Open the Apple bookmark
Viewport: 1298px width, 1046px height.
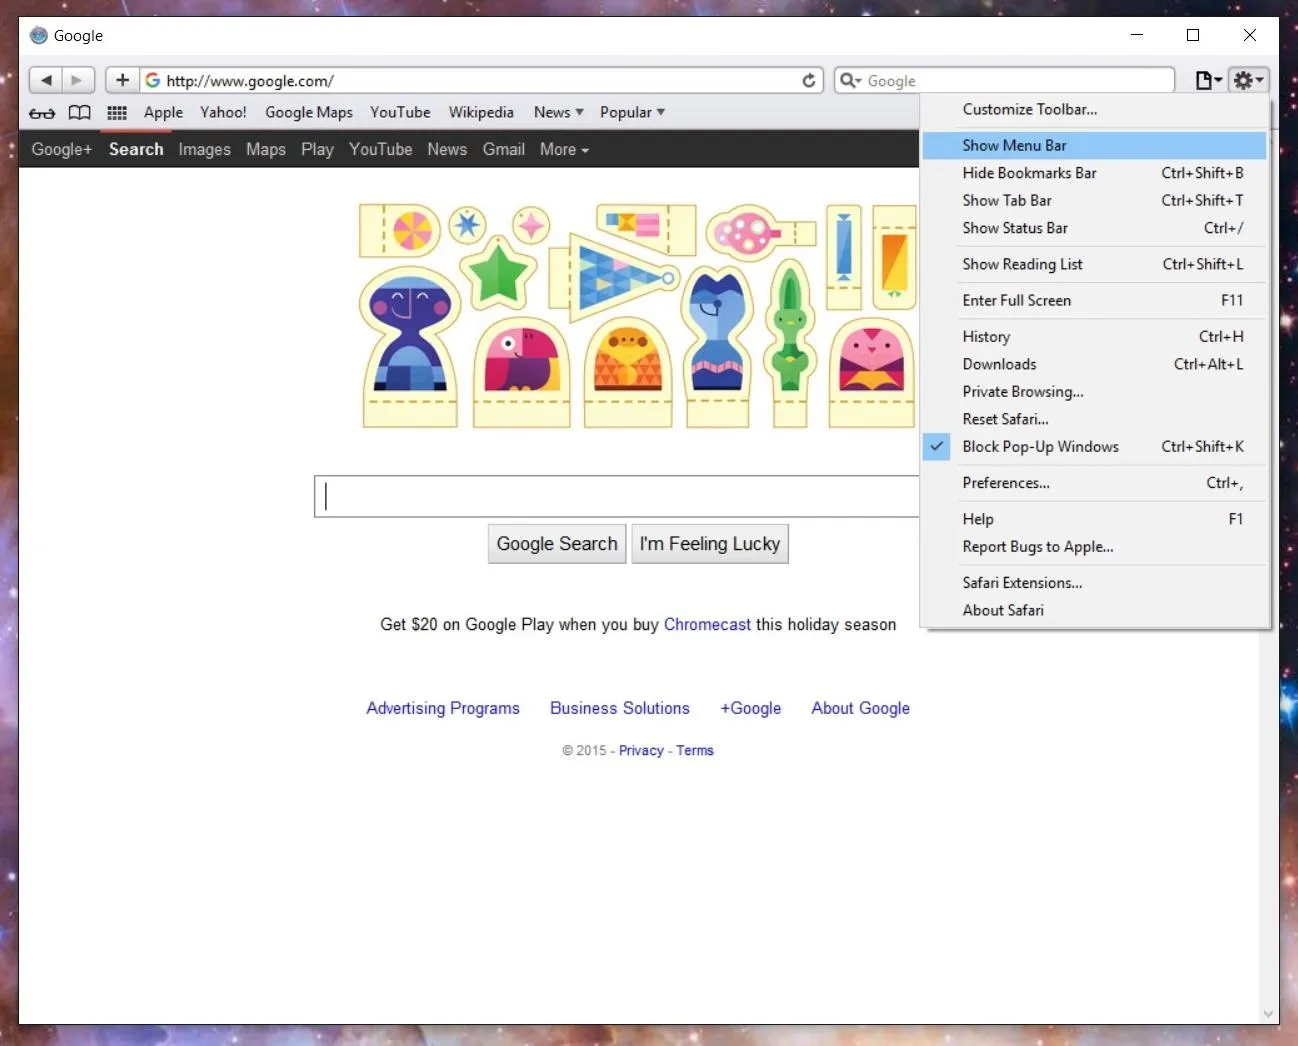pos(163,112)
